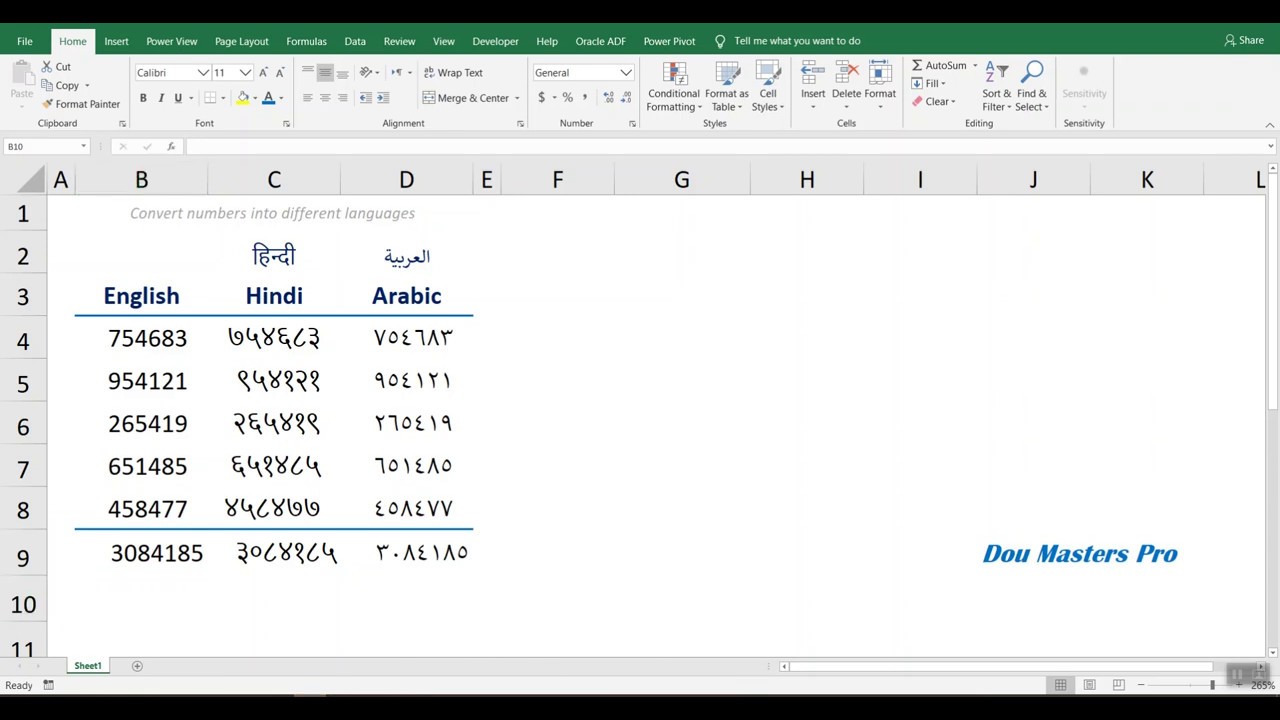The height and width of the screenshot is (720, 1280).
Task: Toggle Underline formatting
Action: point(178,98)
